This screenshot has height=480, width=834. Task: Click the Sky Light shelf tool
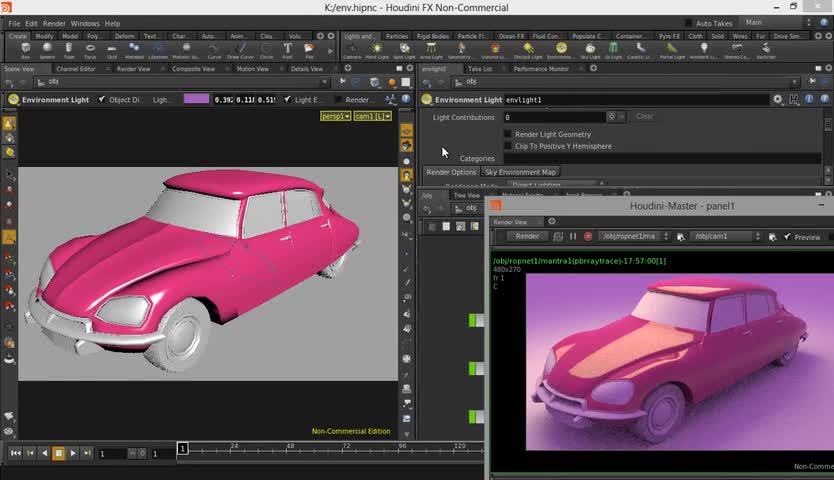(x=590, y=49)
